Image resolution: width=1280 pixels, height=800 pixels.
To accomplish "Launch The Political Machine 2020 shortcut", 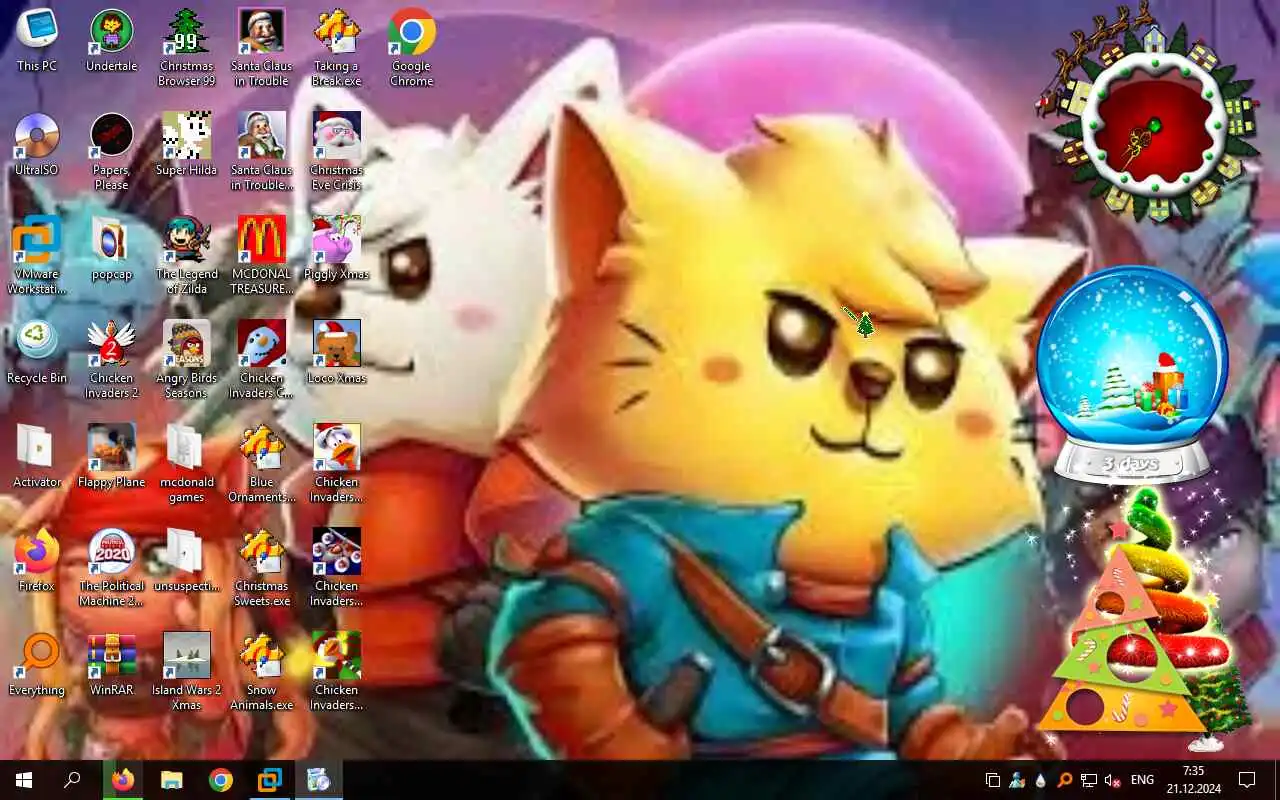I will [x=112, y=569].
